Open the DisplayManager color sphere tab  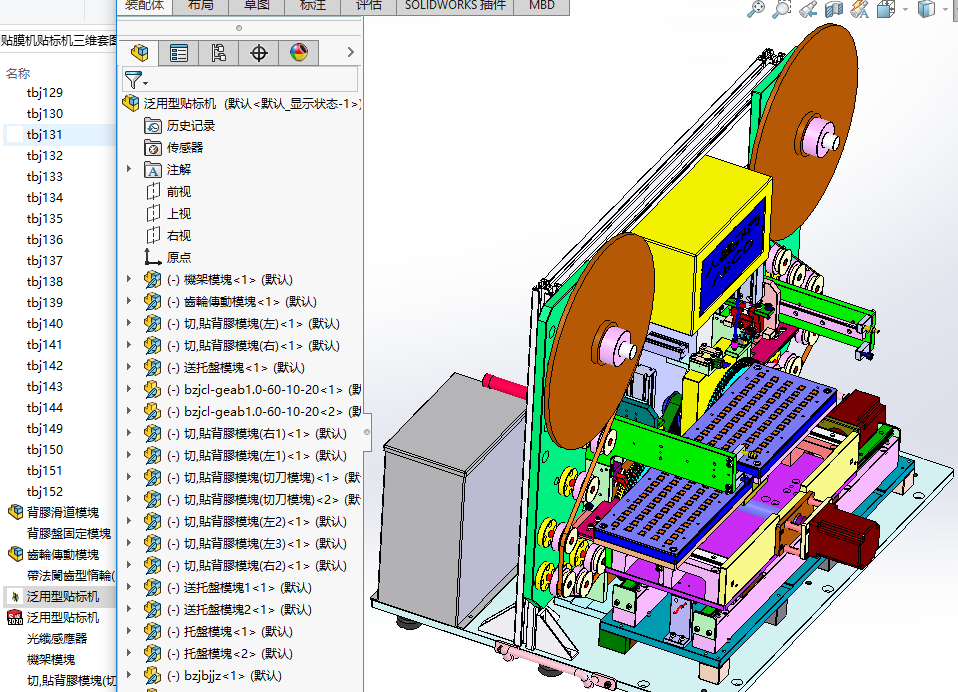pos(299,53)
